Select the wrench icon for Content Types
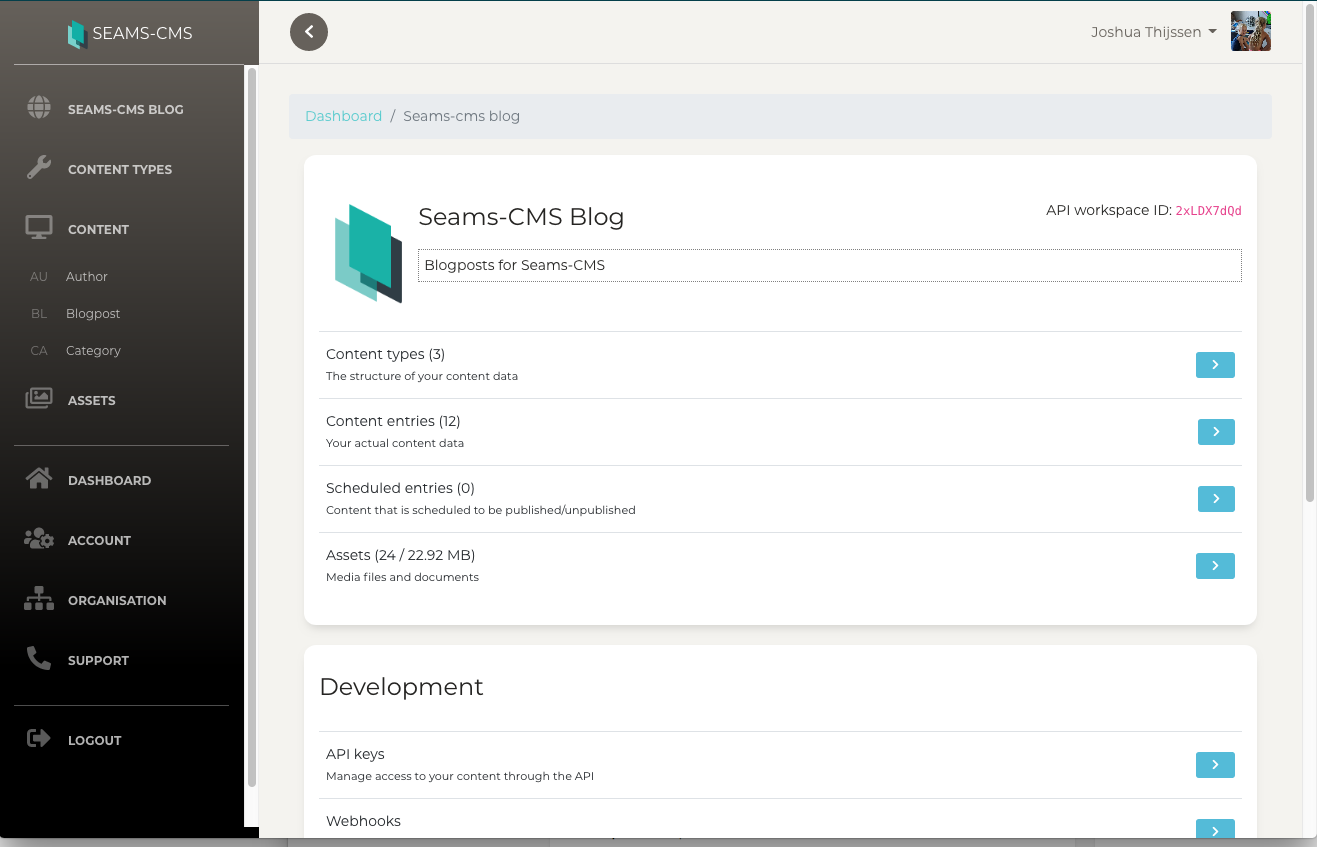This screenshot has height=847, width=1317. tap(38, 168)
